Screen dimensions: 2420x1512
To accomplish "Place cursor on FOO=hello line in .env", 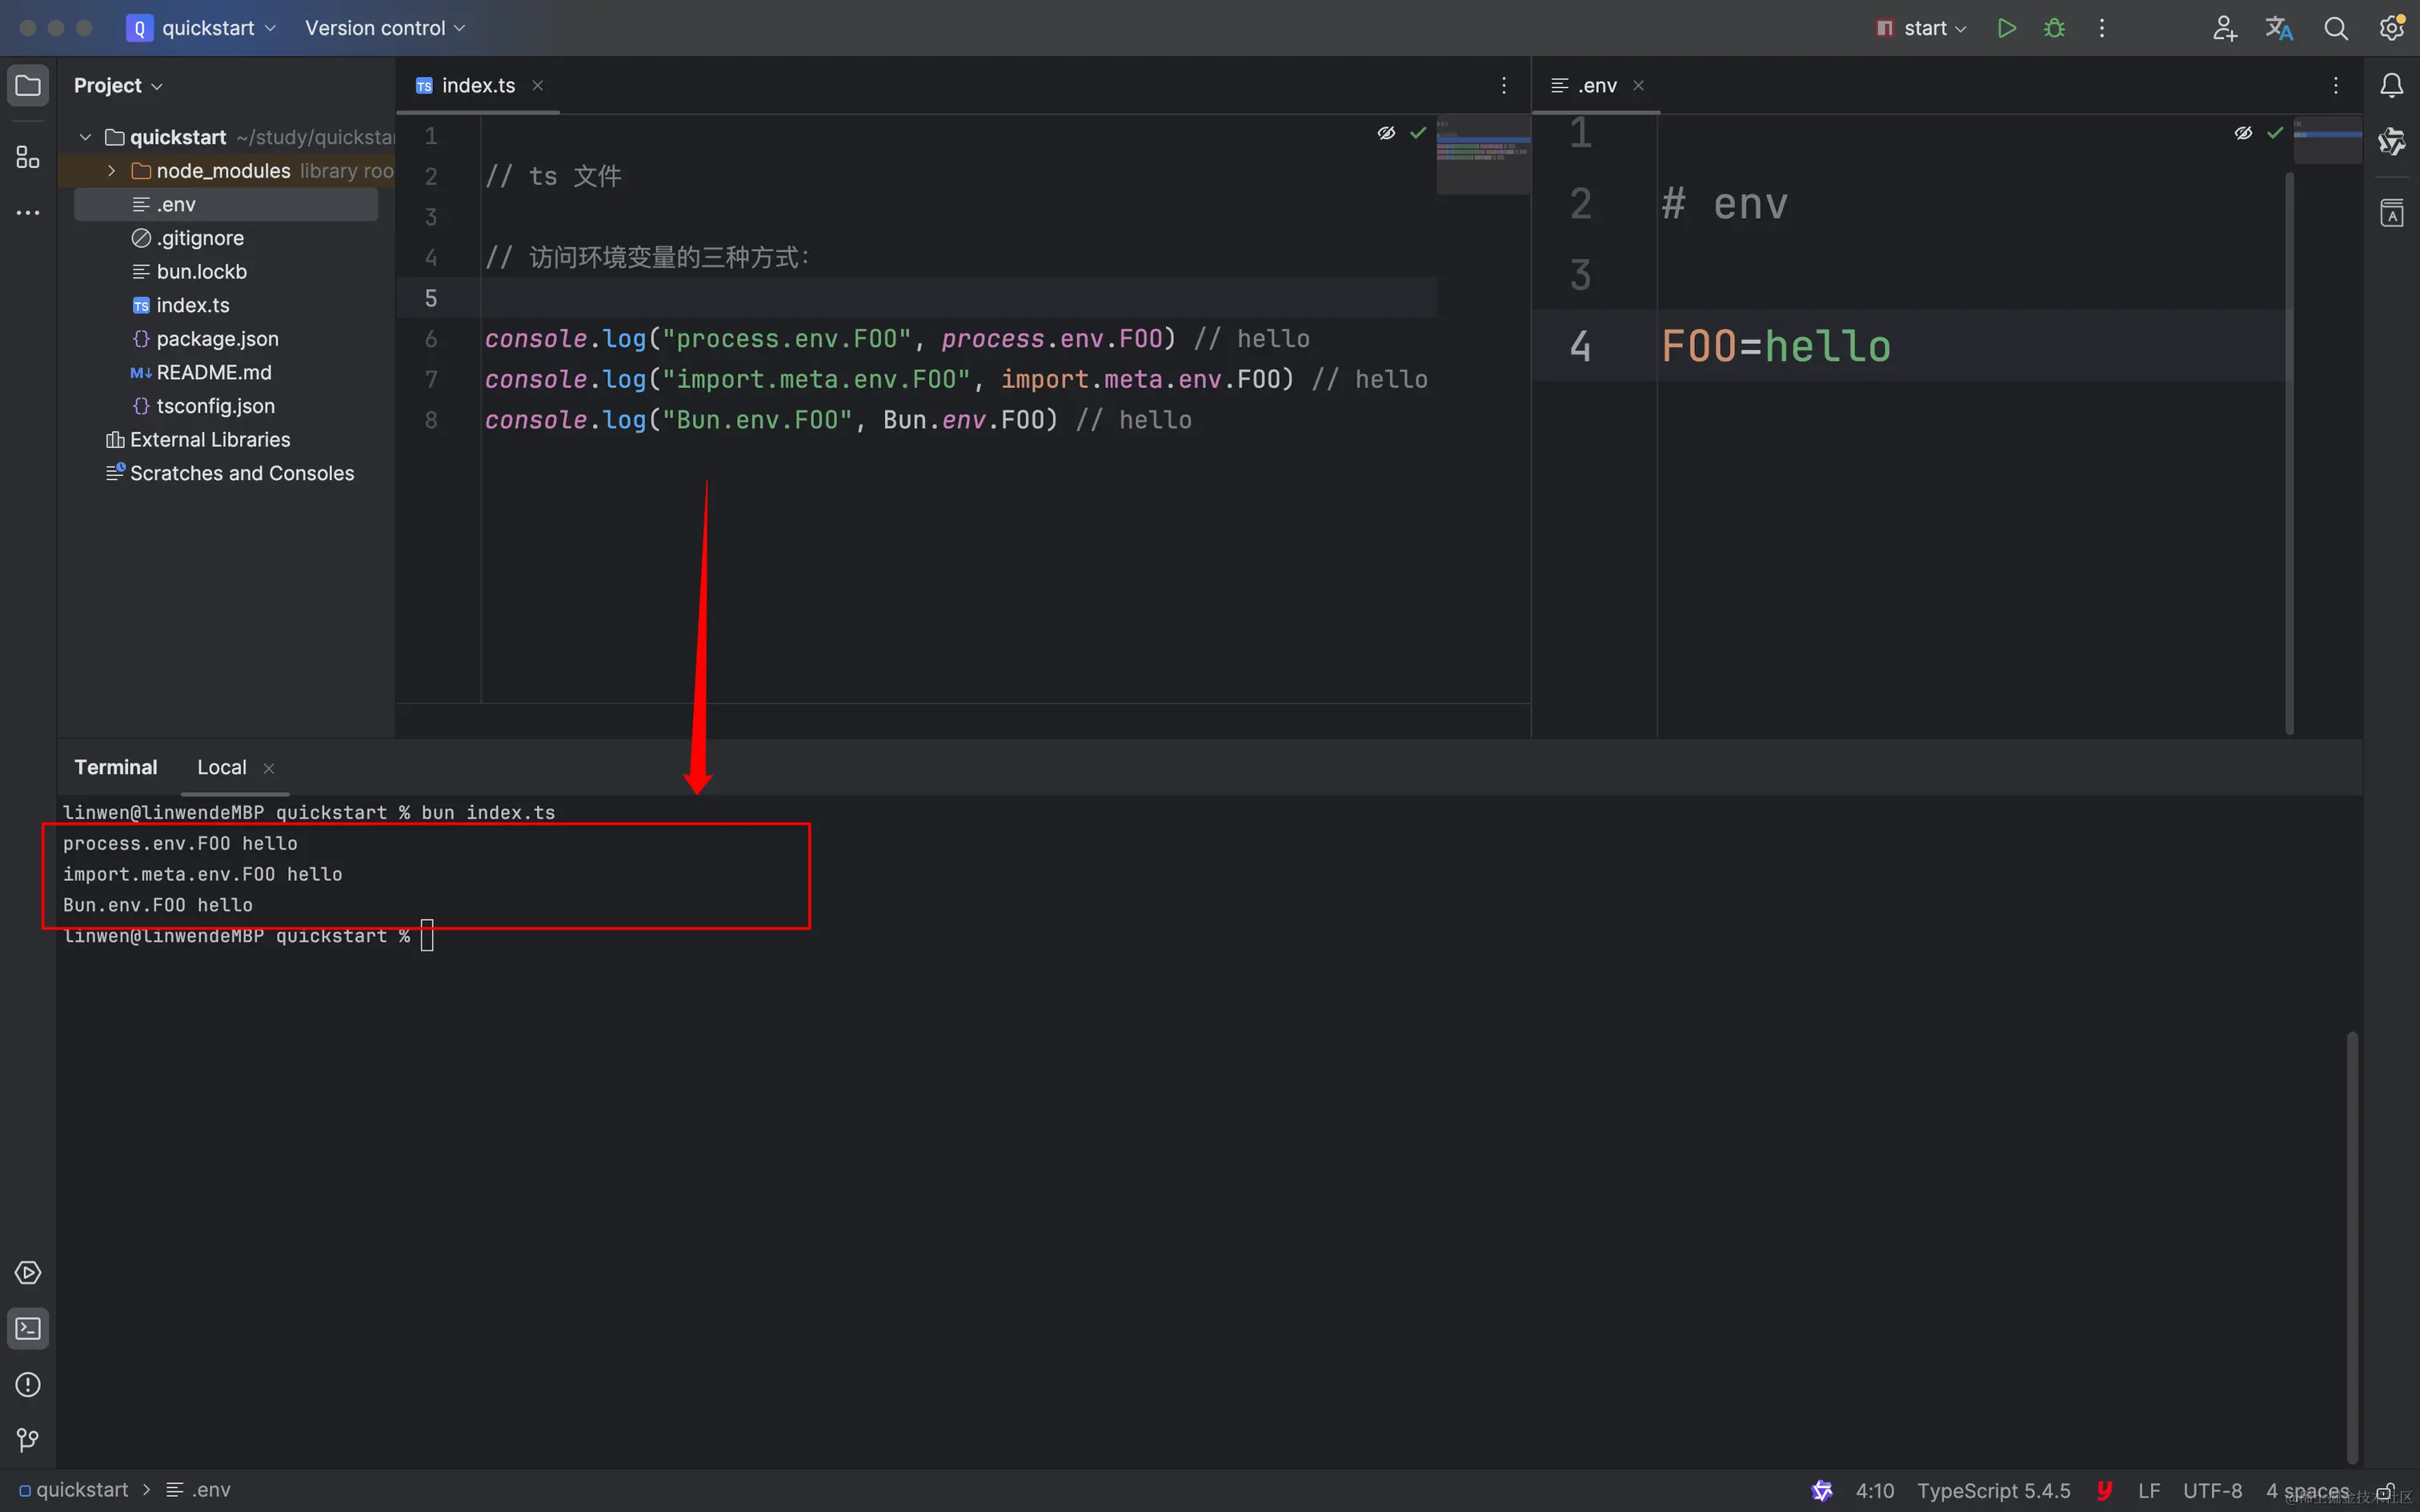I will coord(1775,346).
